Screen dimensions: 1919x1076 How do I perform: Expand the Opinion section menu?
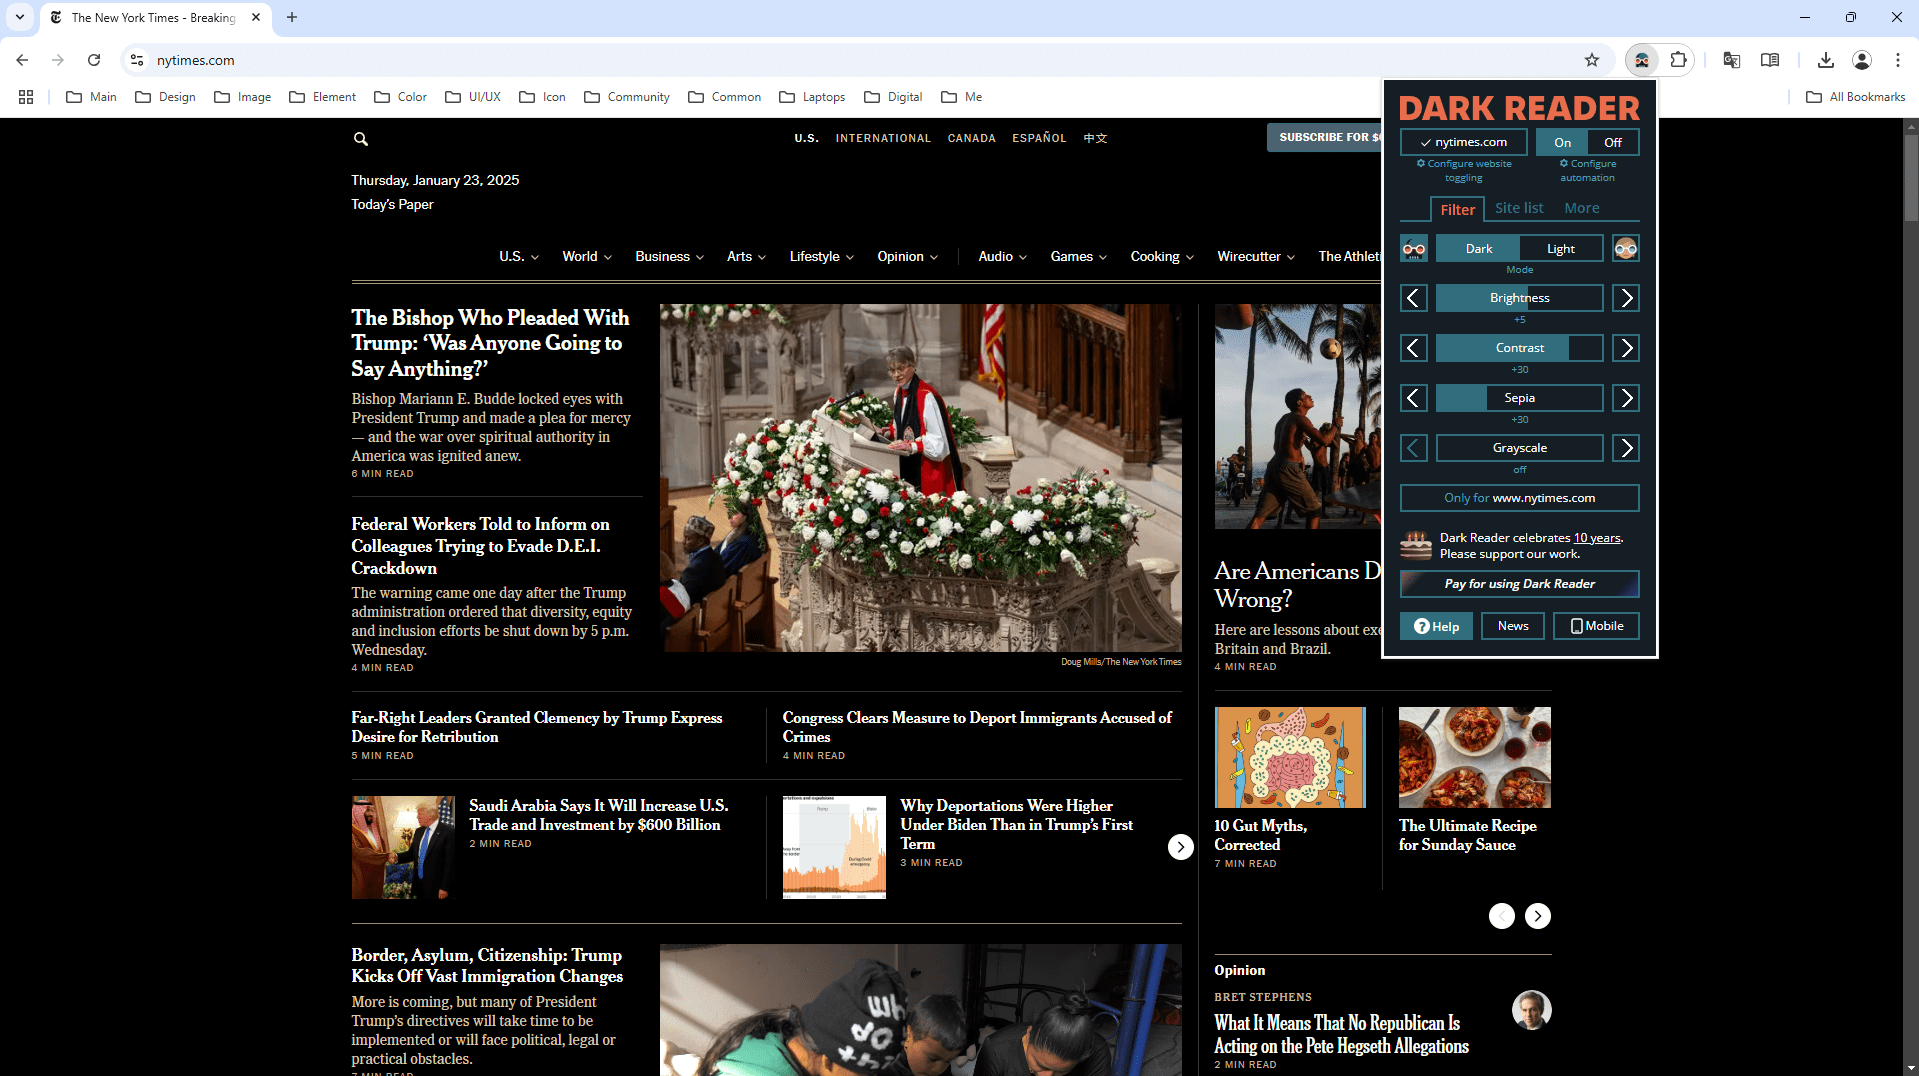pos(908,257)
